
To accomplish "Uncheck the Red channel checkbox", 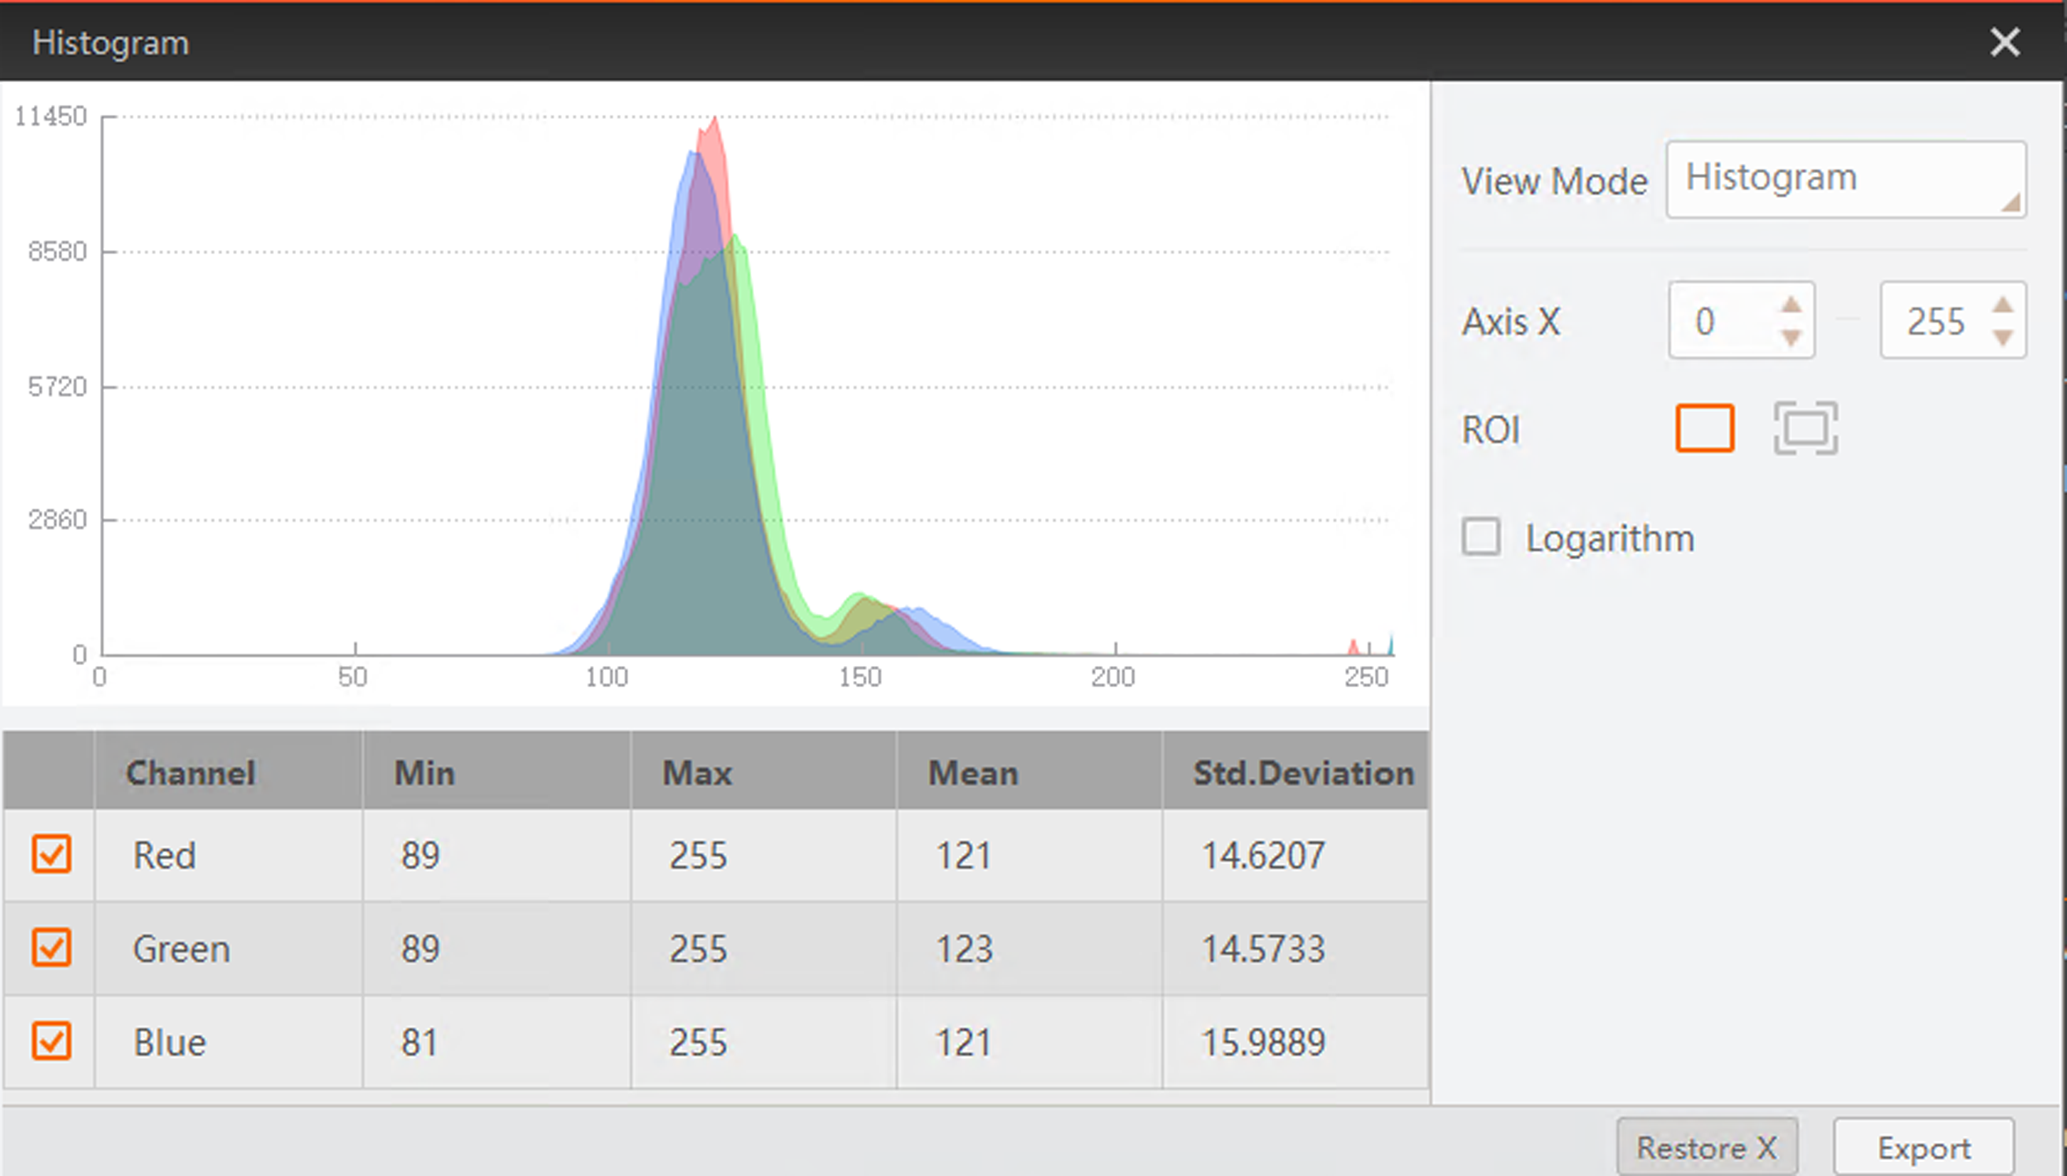I will click(51, 855).
